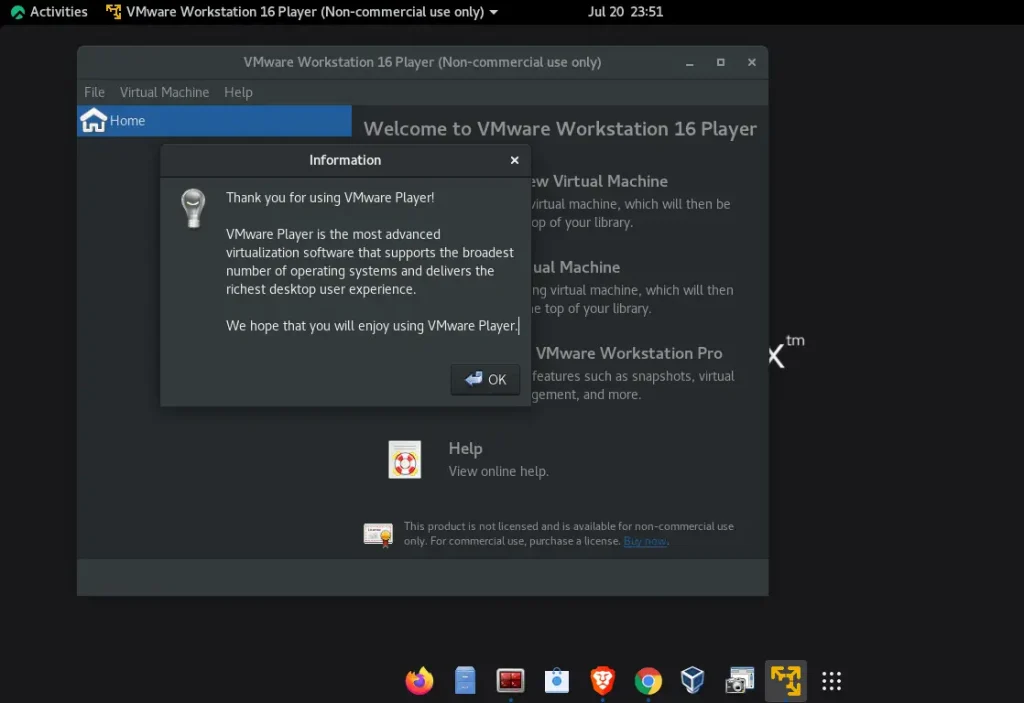The height and width of the screenshot is (703, 1024).
Task: Click the Activities corner button
Action: pos(48,12)
